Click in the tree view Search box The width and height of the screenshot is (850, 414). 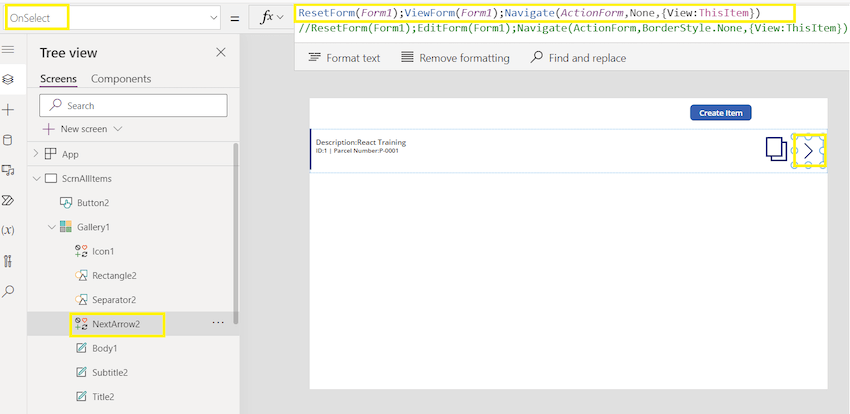point(133,106)
